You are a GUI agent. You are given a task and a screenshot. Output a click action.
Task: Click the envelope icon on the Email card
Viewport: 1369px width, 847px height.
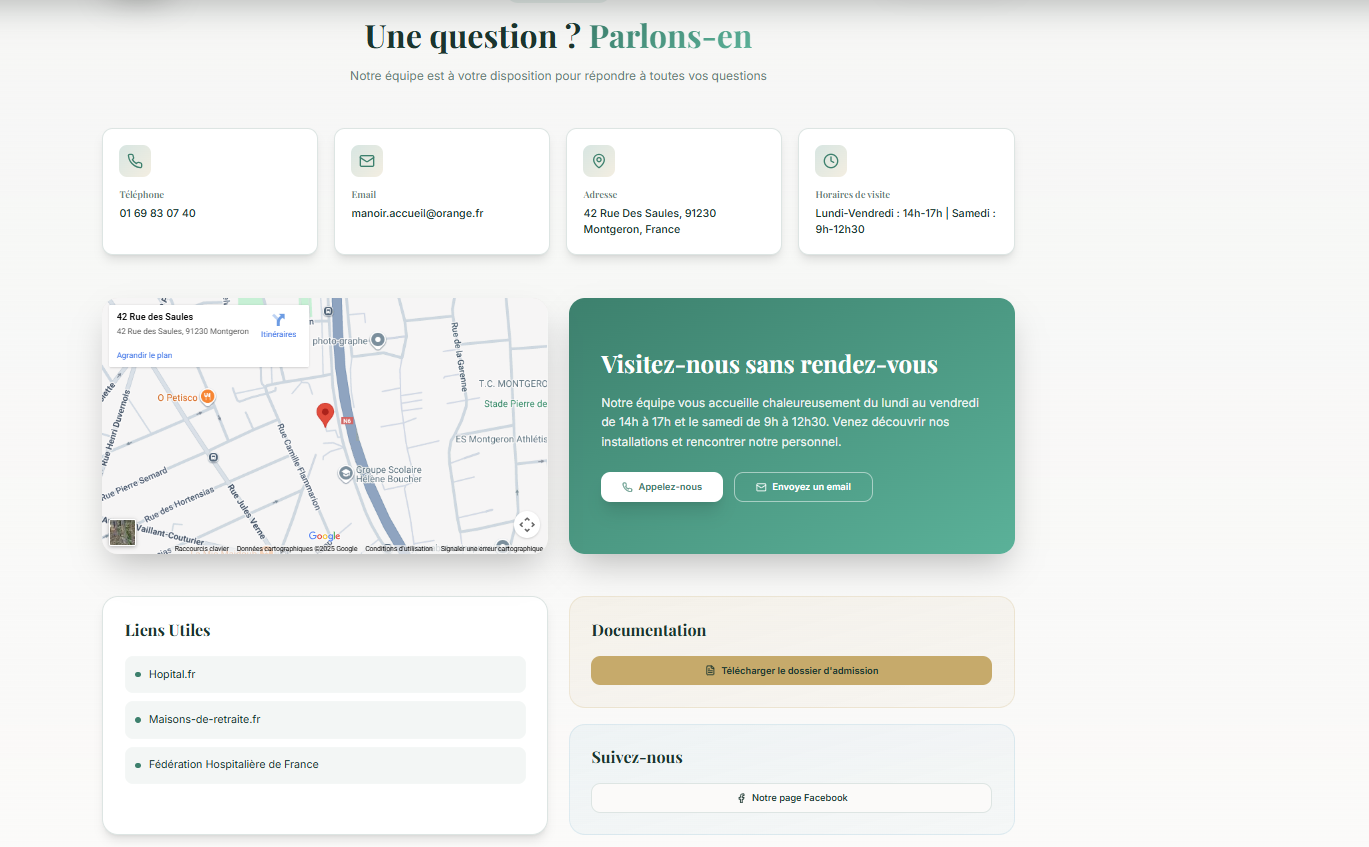pos(366,160)
